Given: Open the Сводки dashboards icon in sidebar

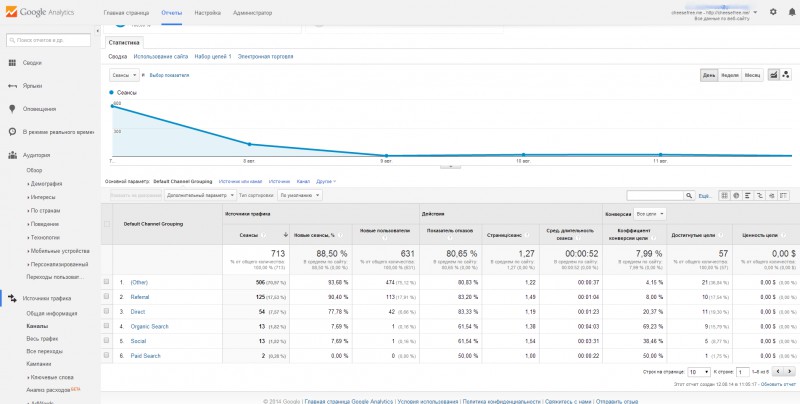Looking at the screenshot, I should pos(12,63).
